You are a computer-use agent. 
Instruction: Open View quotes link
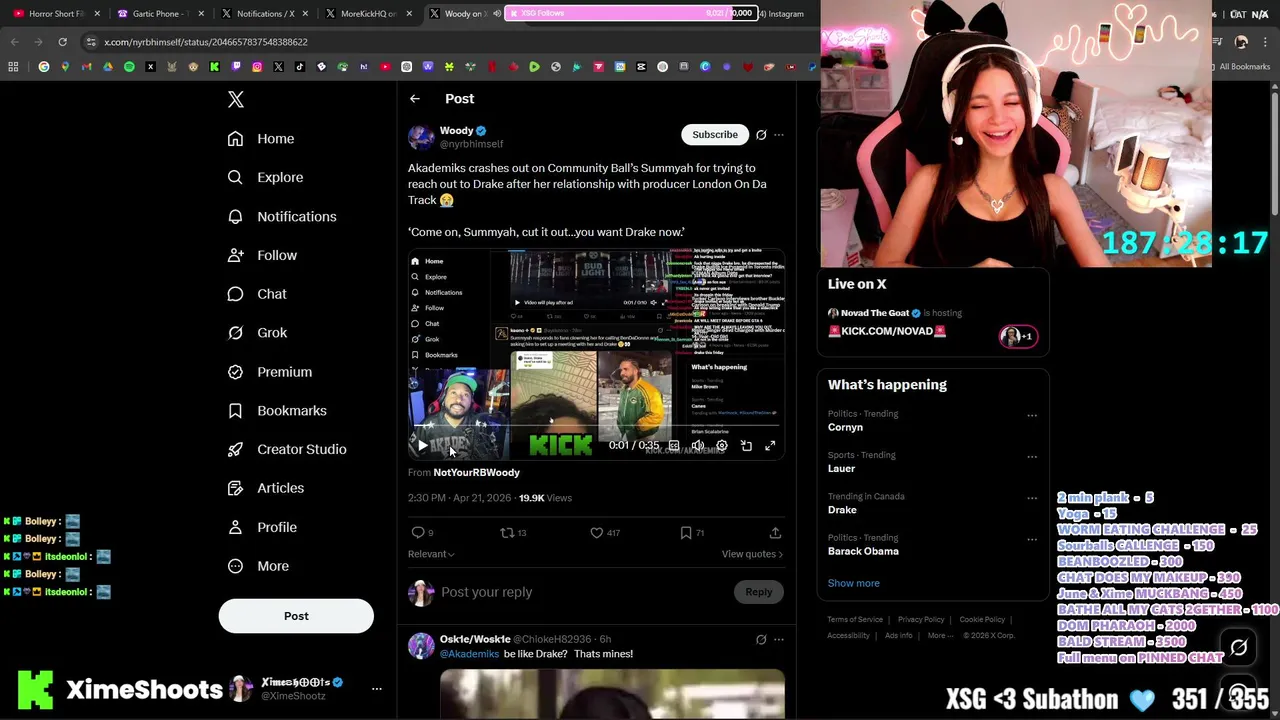pyautogui.click(x=752, y=554)
